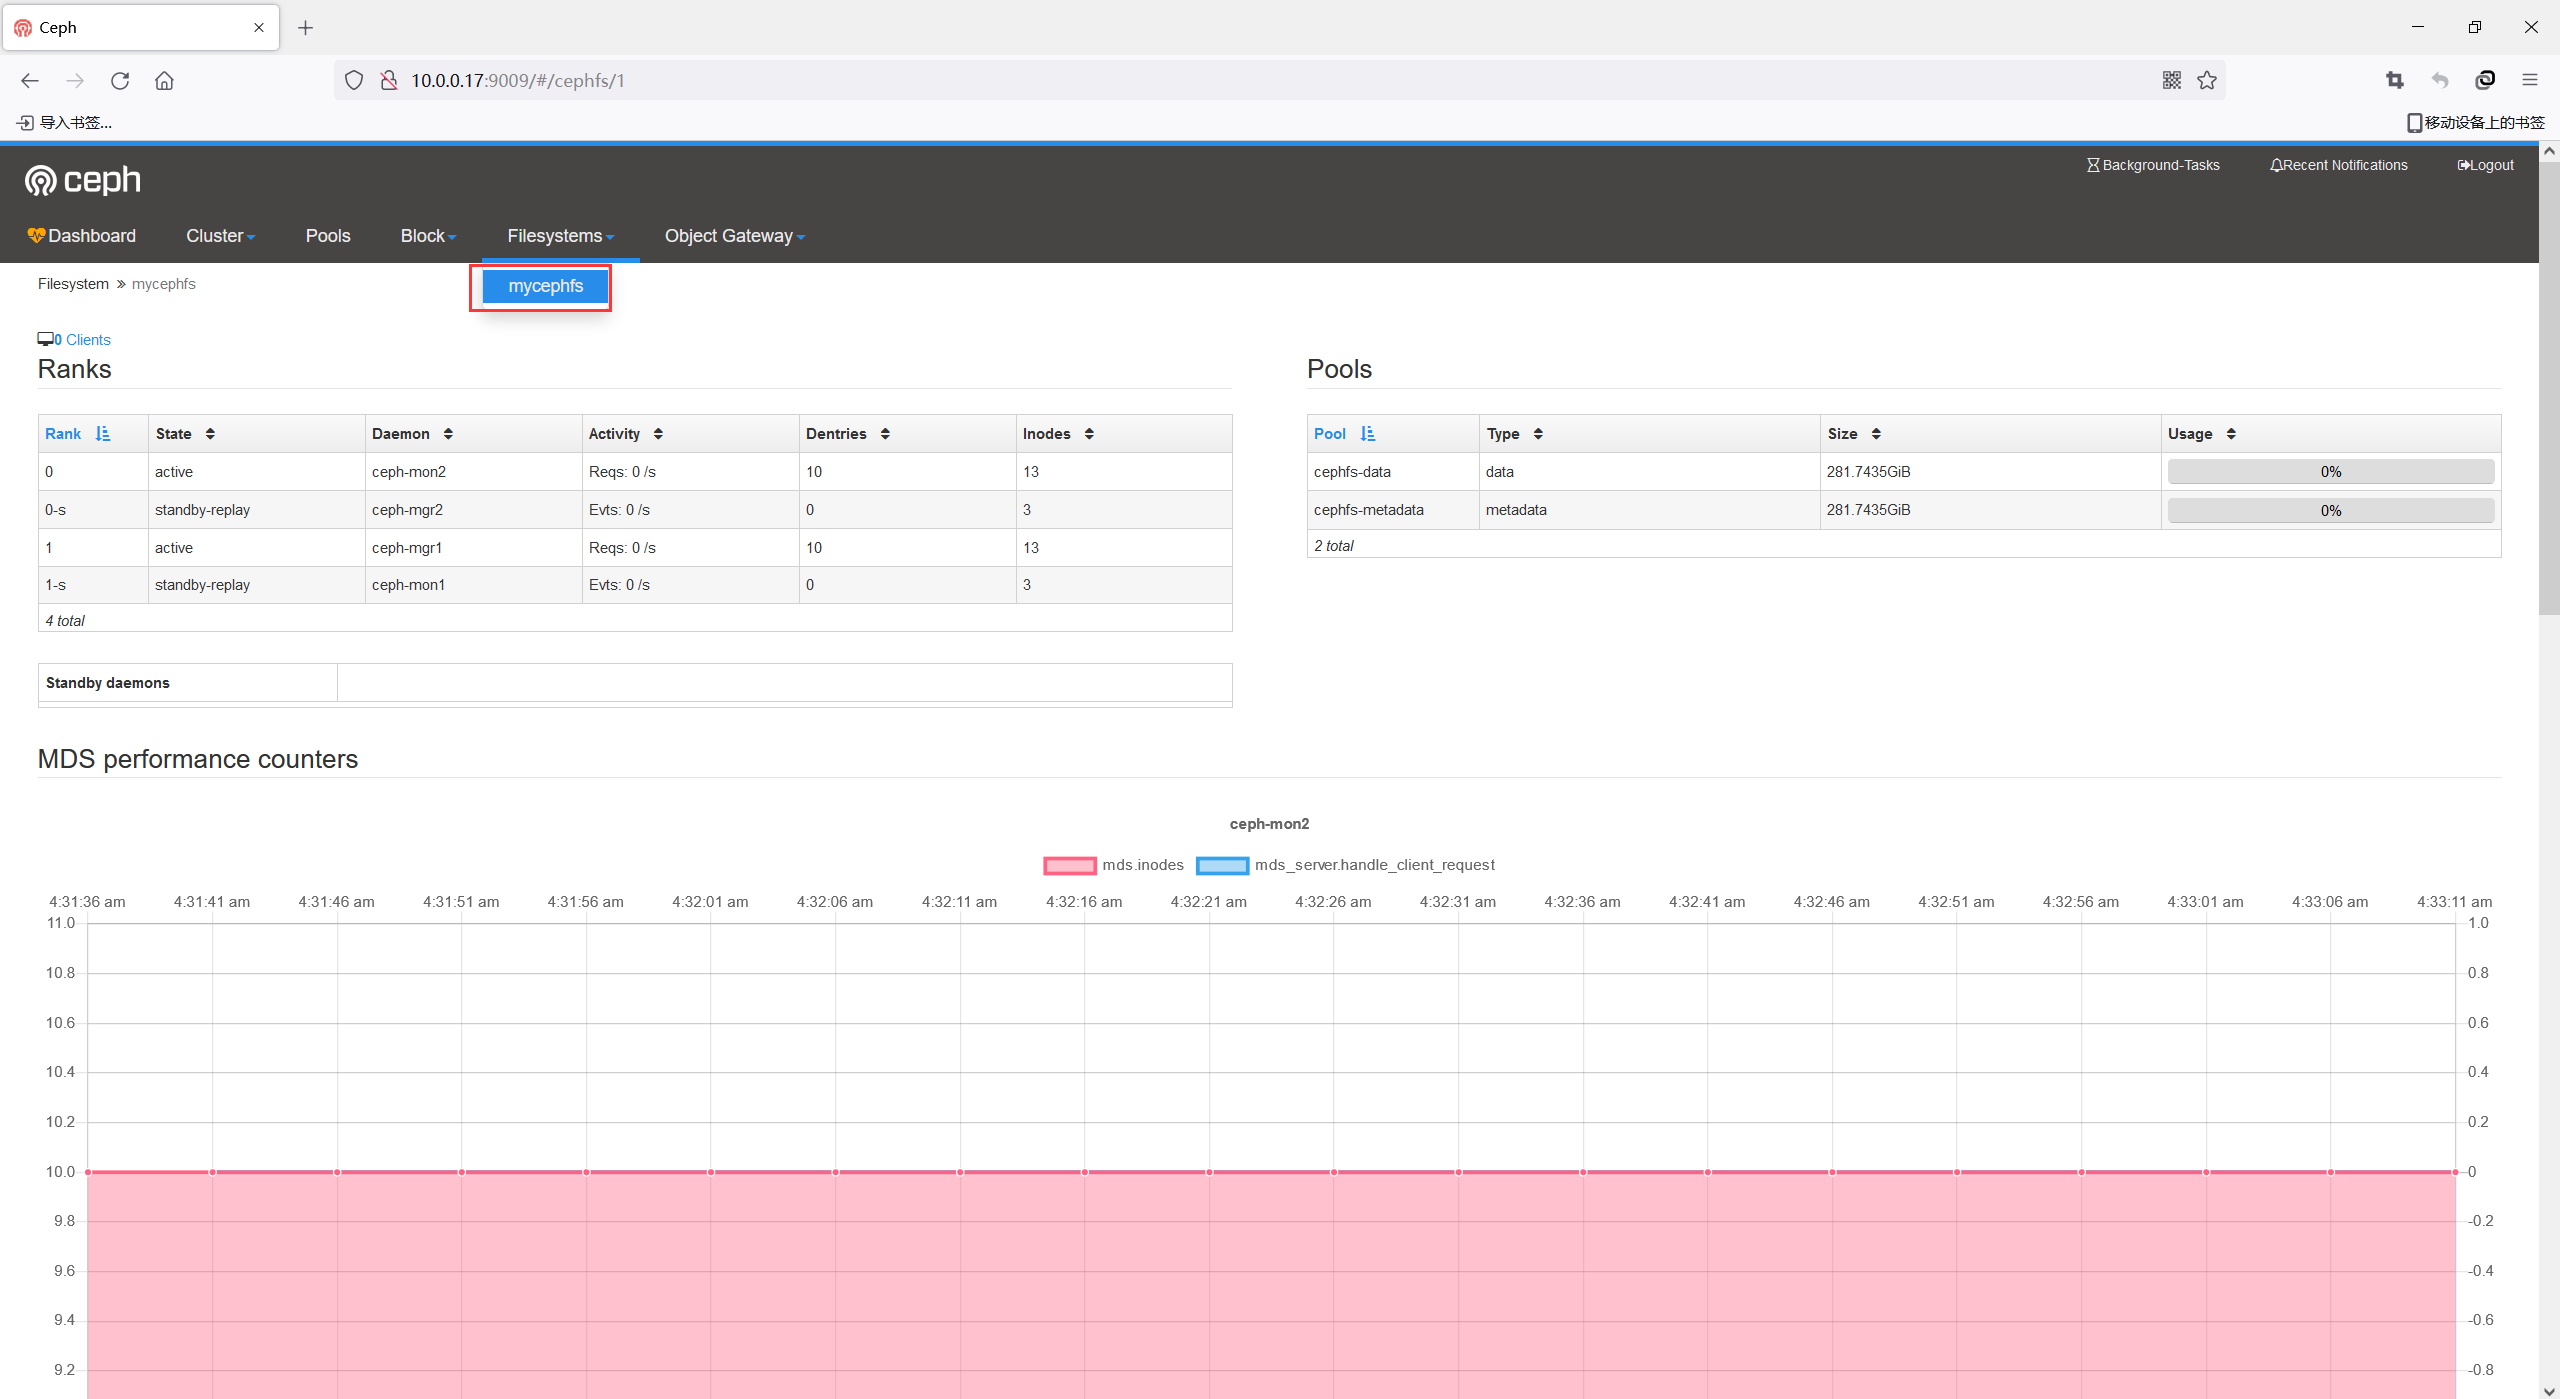Open Recent Notifications via the bell icon

(2337, 164)
